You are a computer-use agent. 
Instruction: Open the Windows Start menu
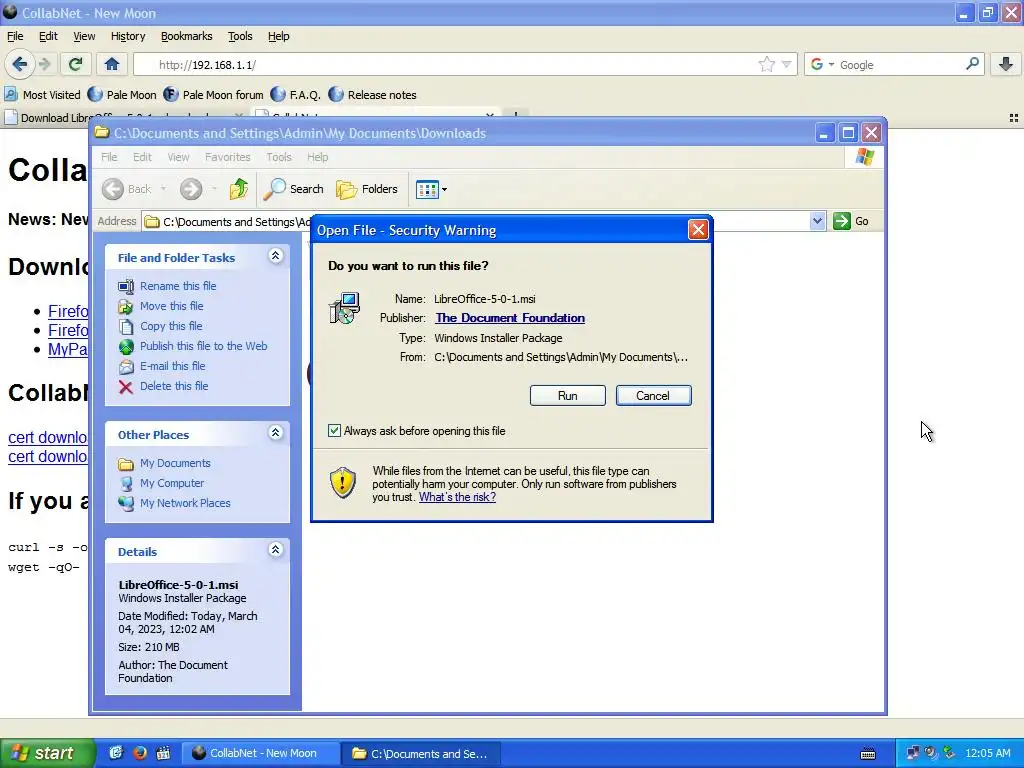47,753
